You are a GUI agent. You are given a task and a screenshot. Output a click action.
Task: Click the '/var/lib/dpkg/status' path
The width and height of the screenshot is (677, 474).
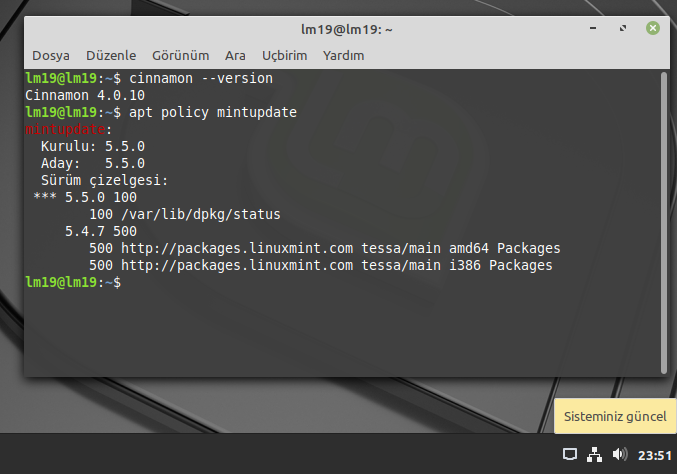(x=201, y=214)
